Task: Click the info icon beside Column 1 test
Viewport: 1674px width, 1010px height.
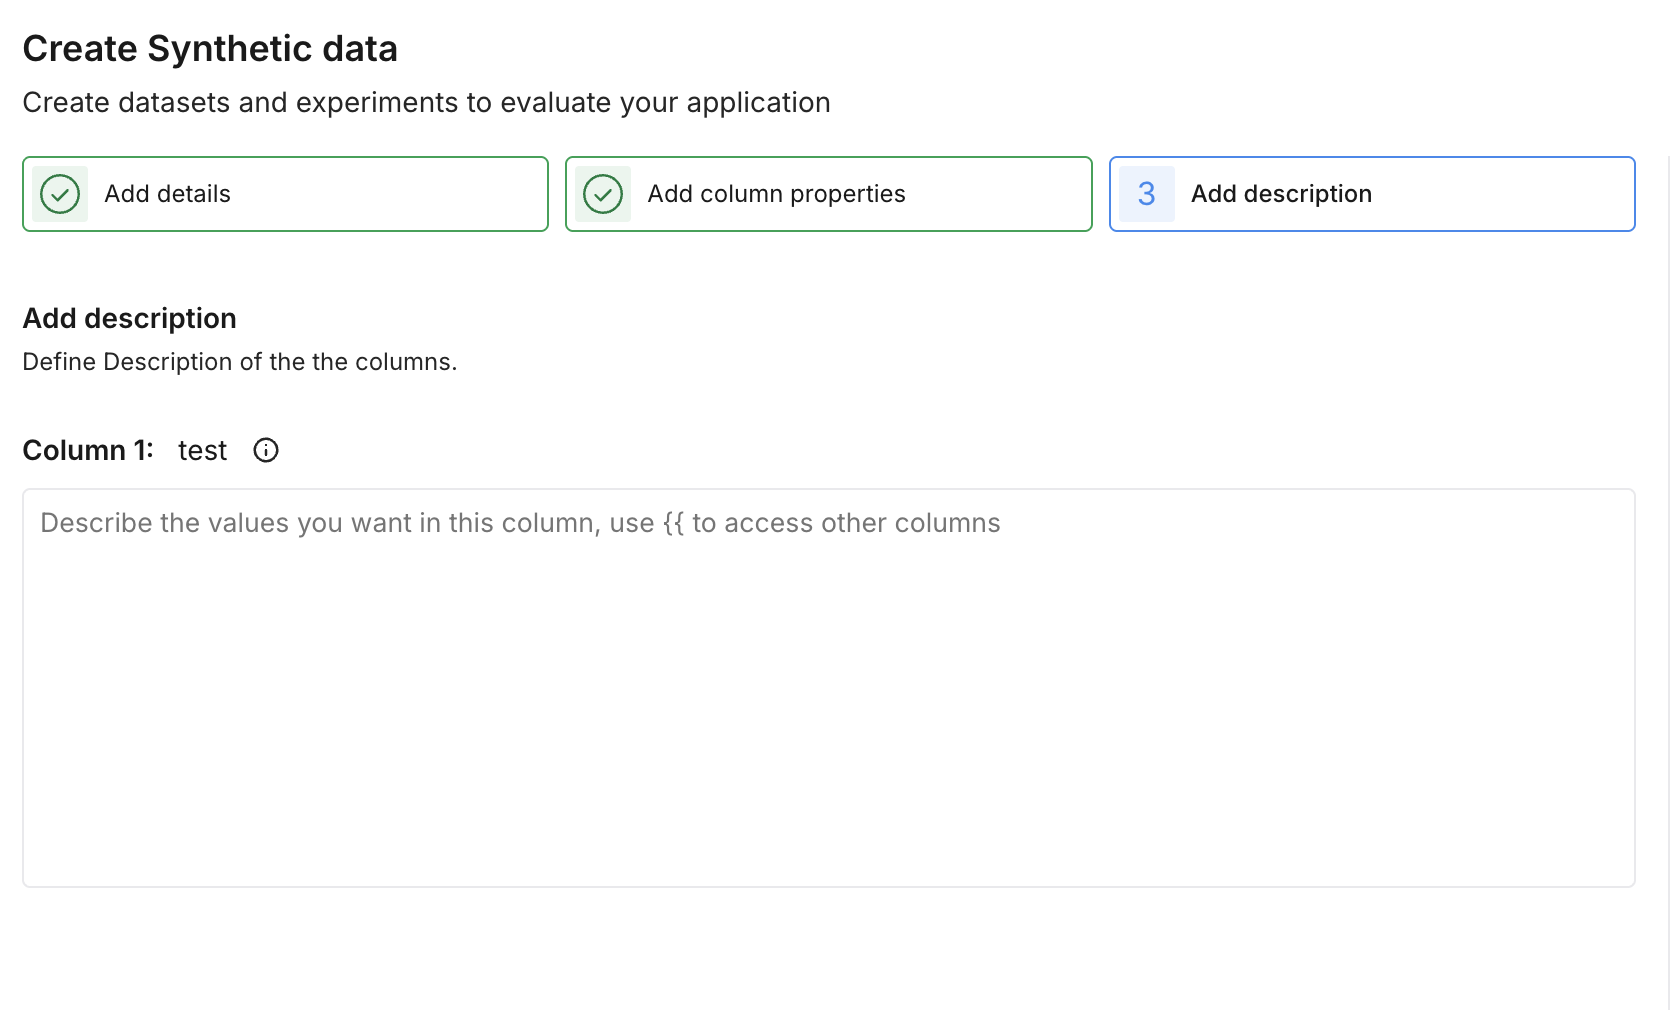Action: (x=266, y=450)
